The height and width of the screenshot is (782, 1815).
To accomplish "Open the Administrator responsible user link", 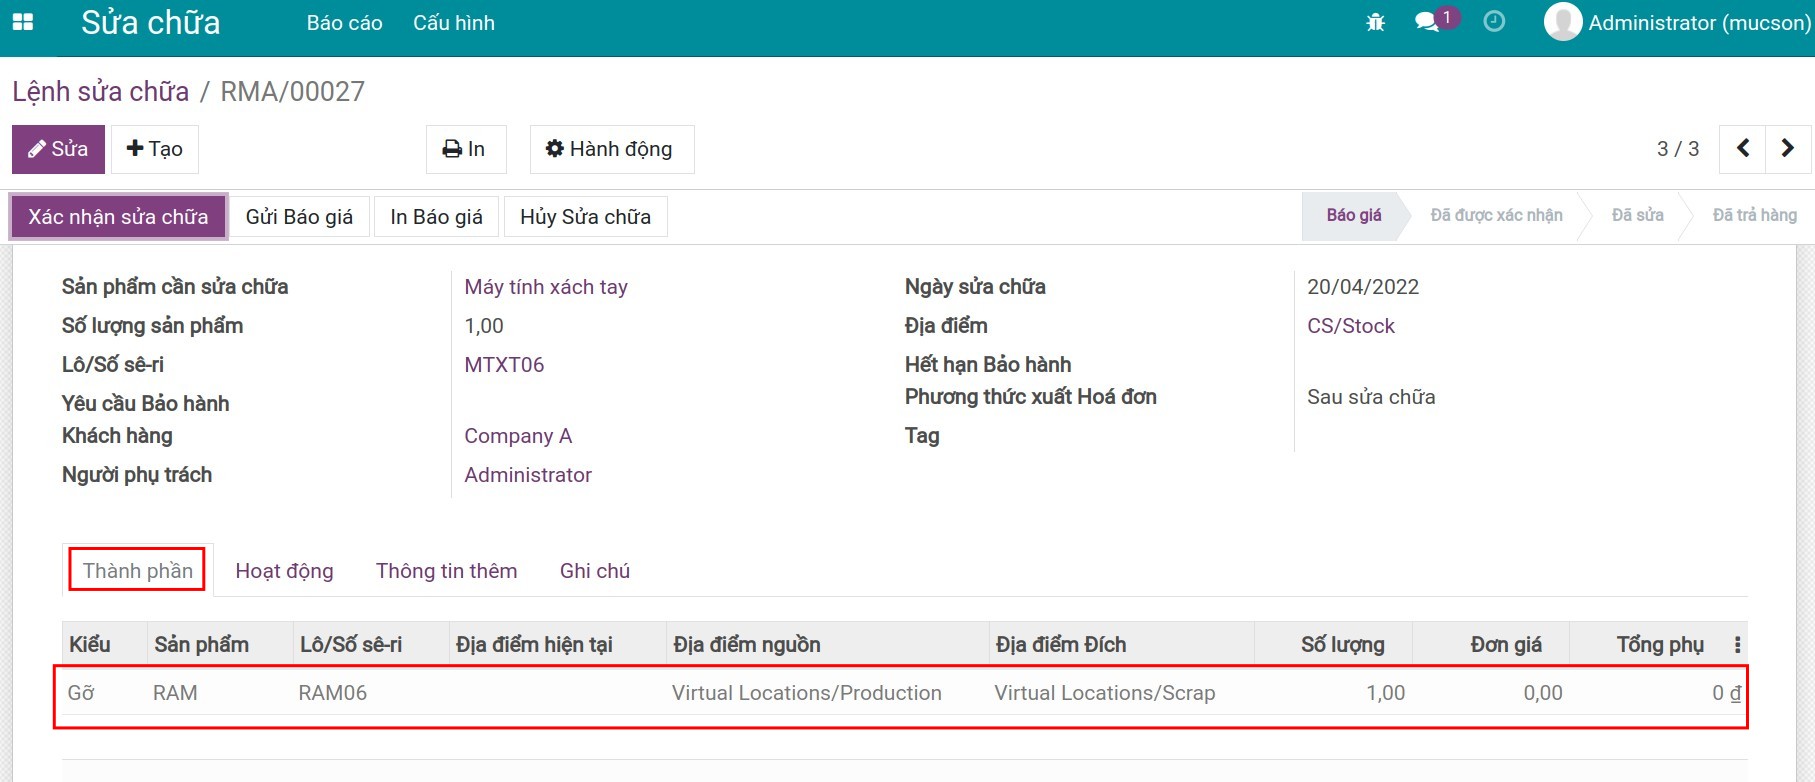I will click(528, 475).
